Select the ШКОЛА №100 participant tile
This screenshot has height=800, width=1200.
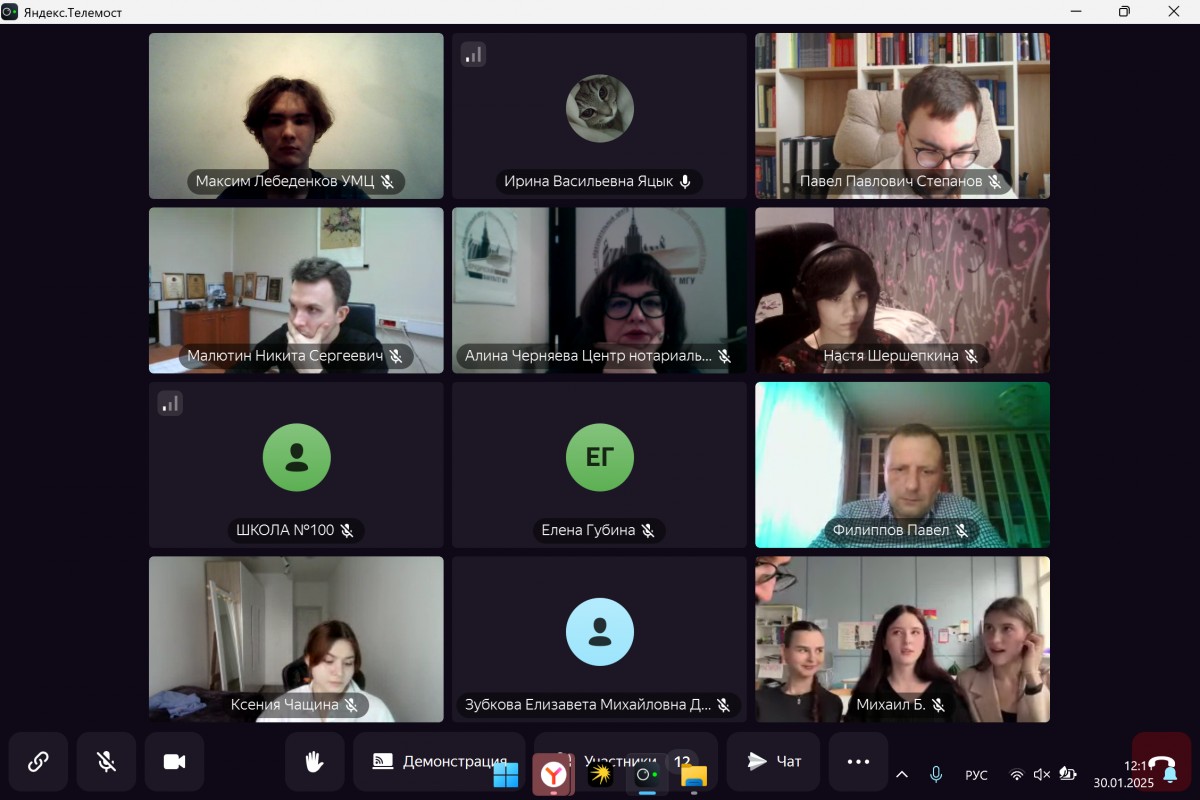(296, 465)
